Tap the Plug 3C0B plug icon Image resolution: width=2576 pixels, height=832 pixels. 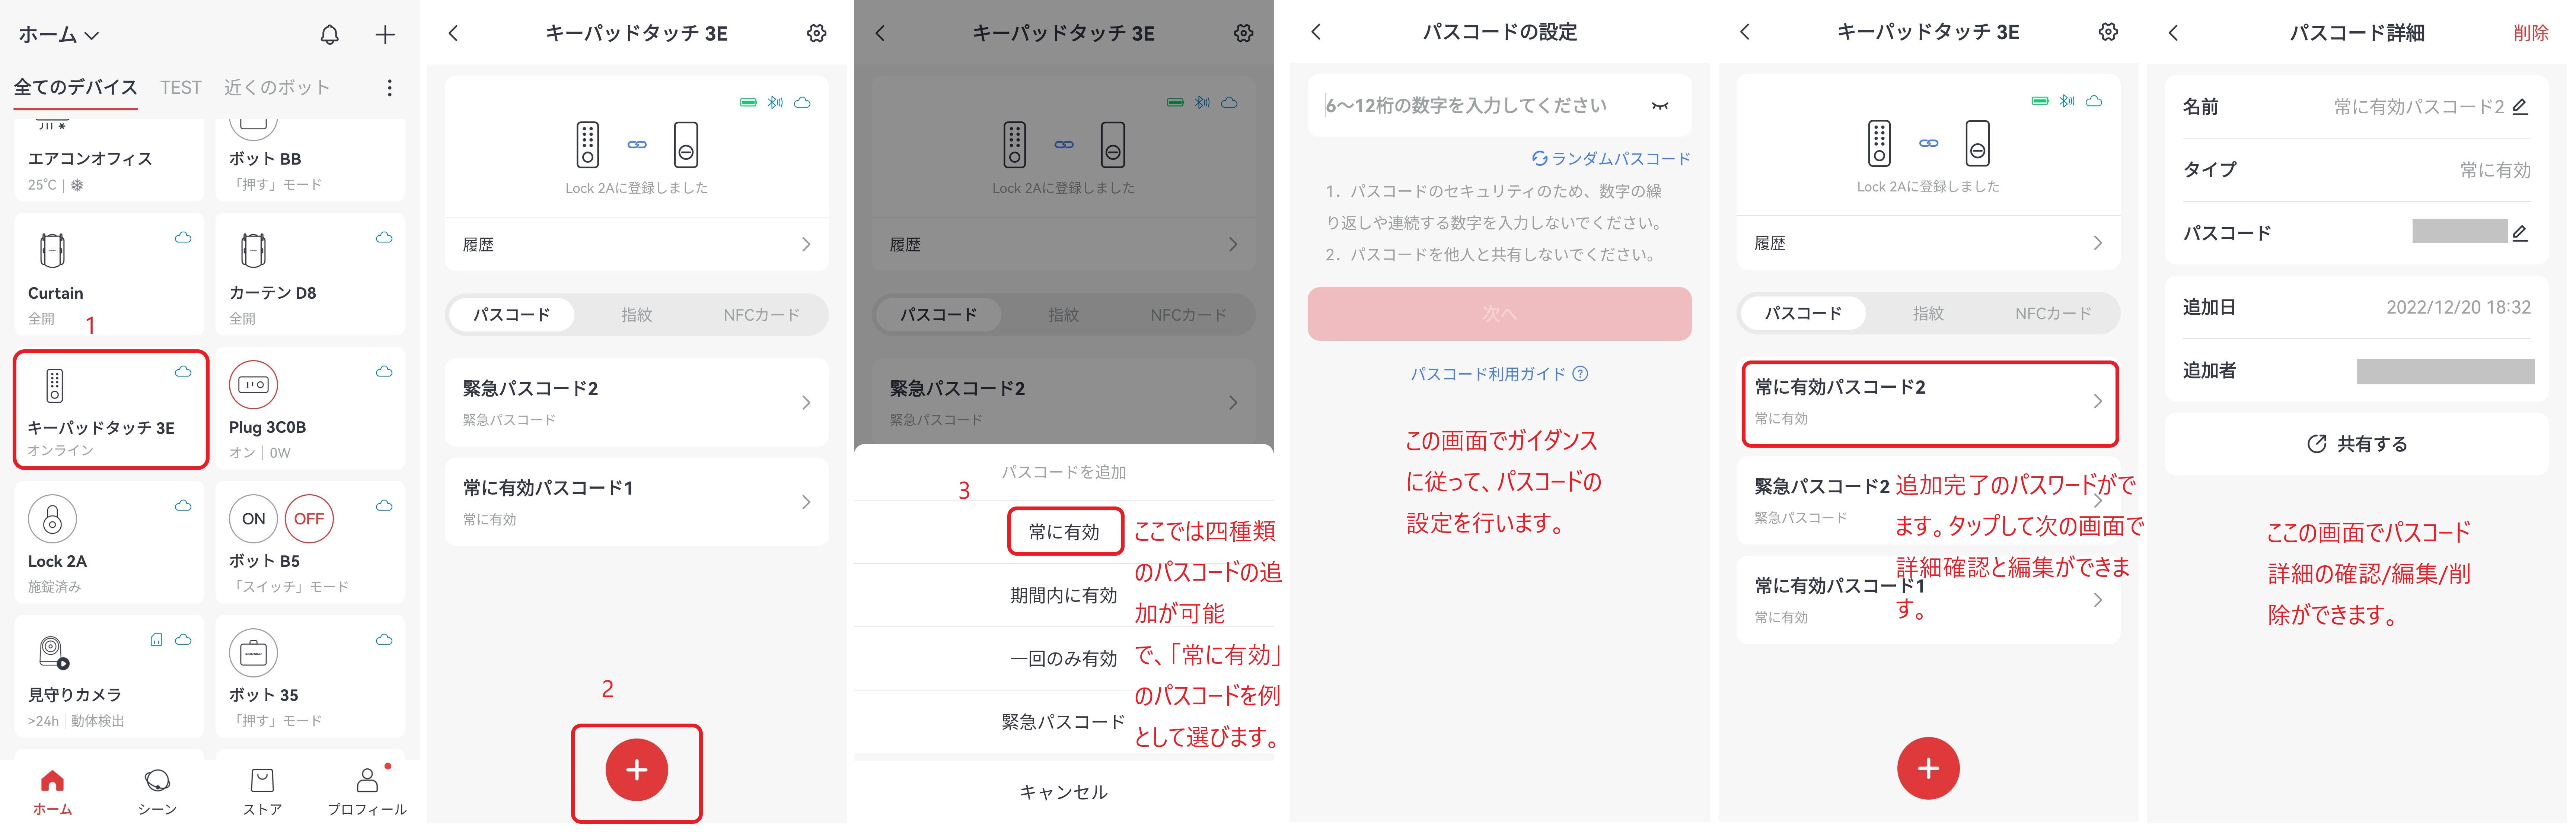pyautogui.click(x=254, y=385)
